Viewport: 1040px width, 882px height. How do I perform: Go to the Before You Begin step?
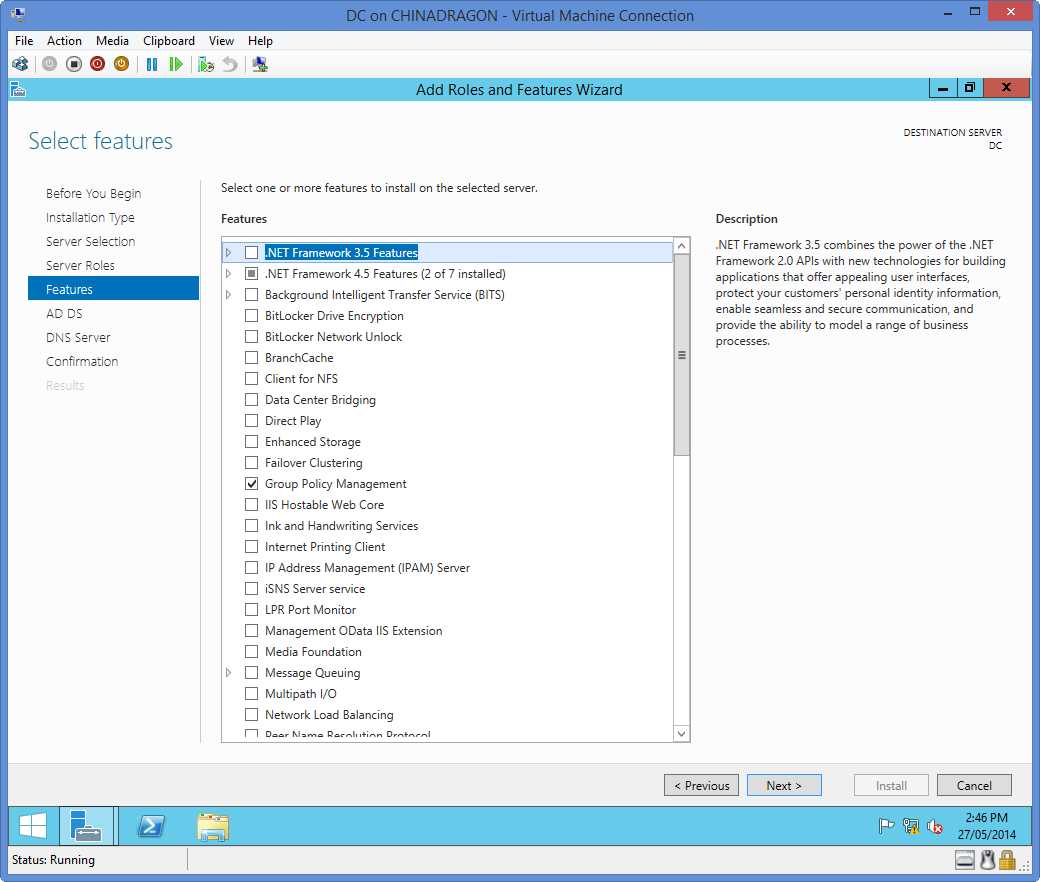click(x=93, y=194)
